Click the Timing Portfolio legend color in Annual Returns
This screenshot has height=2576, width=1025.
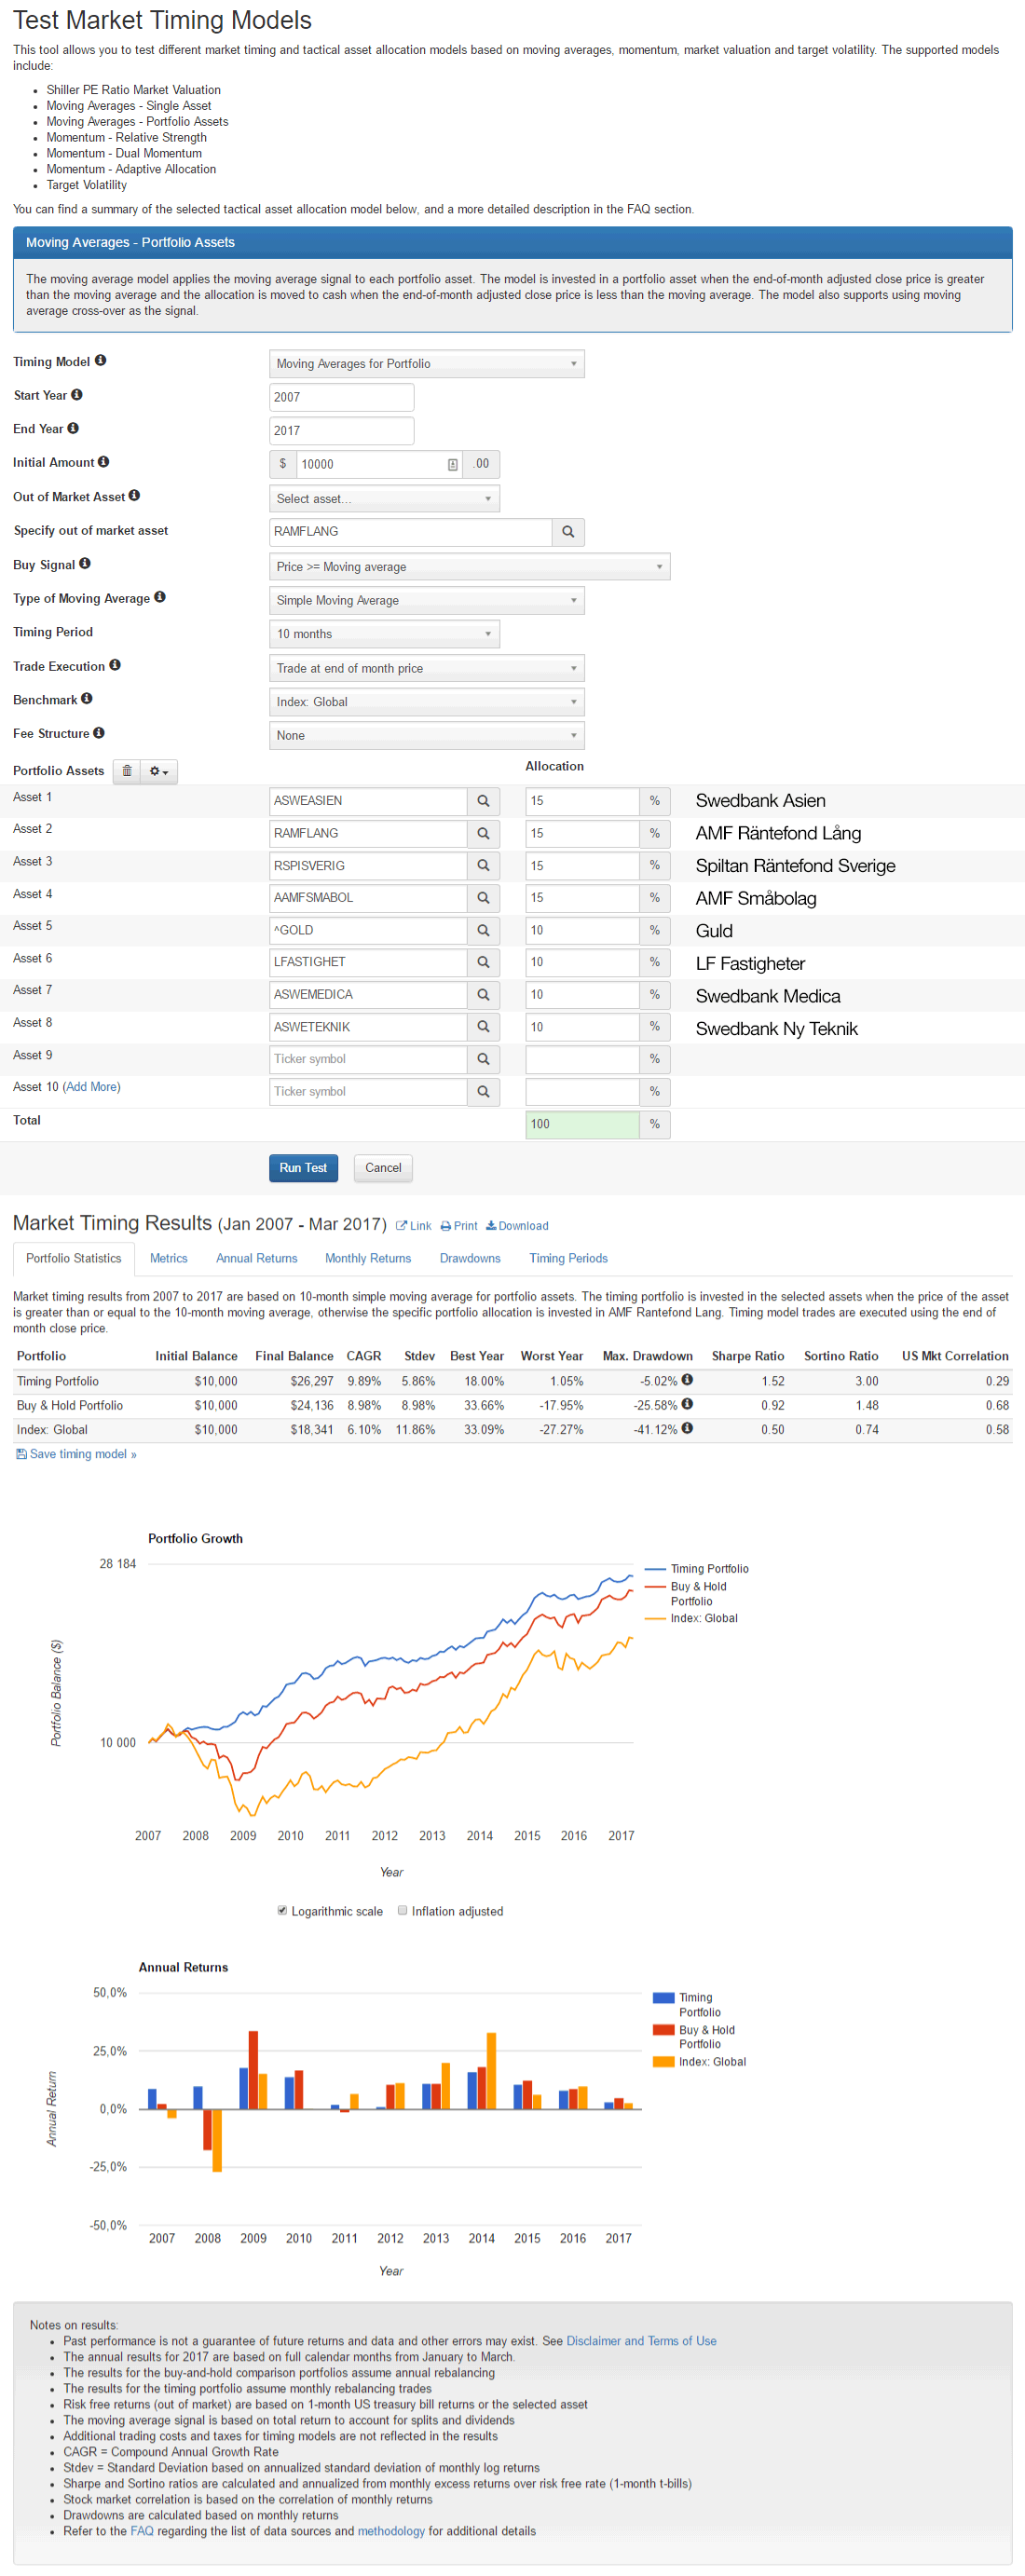pyautogui.click(x=663, y=1998)
